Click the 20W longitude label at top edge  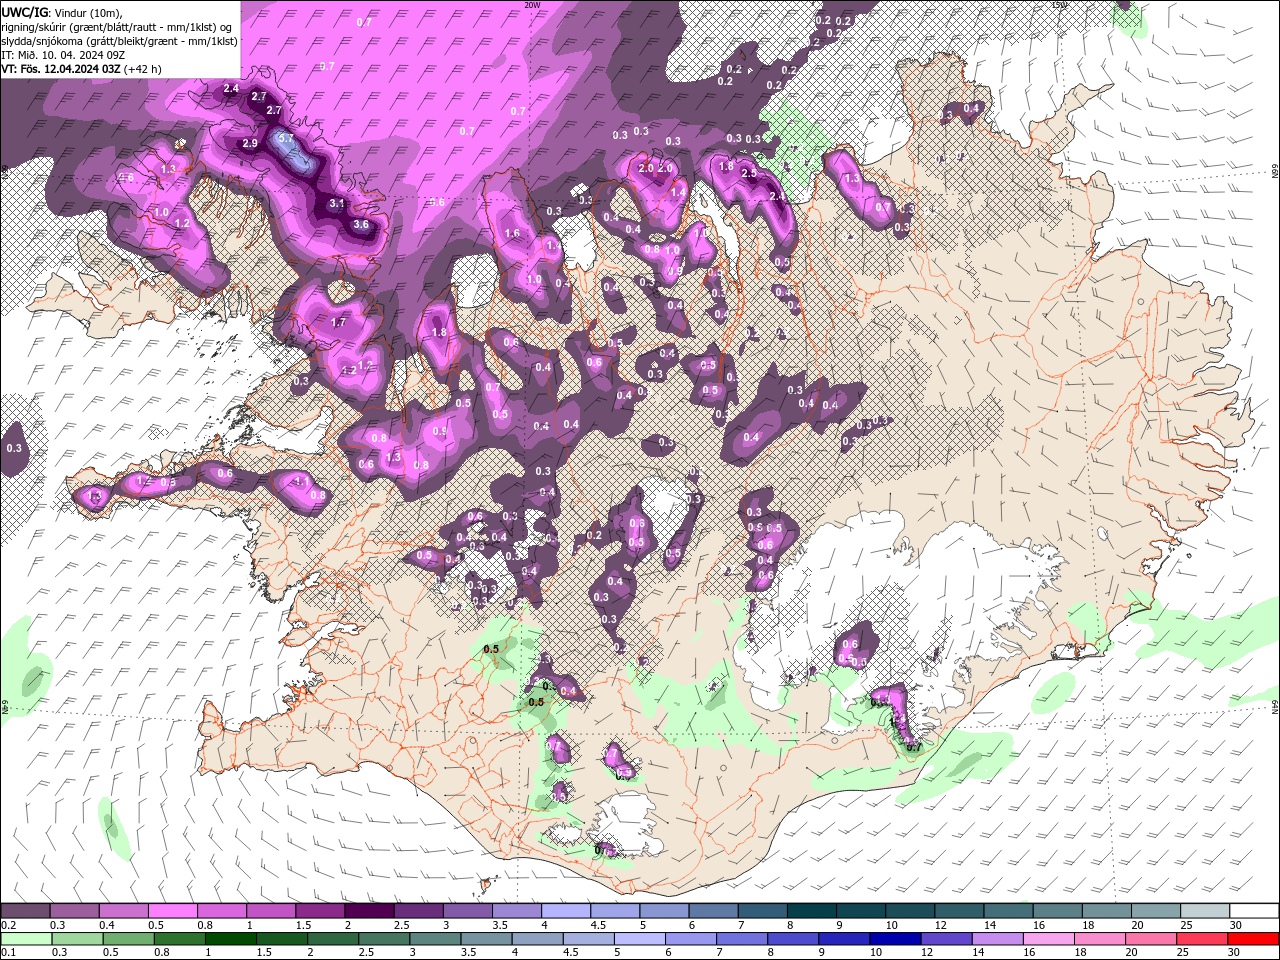[x=532, y=5]
